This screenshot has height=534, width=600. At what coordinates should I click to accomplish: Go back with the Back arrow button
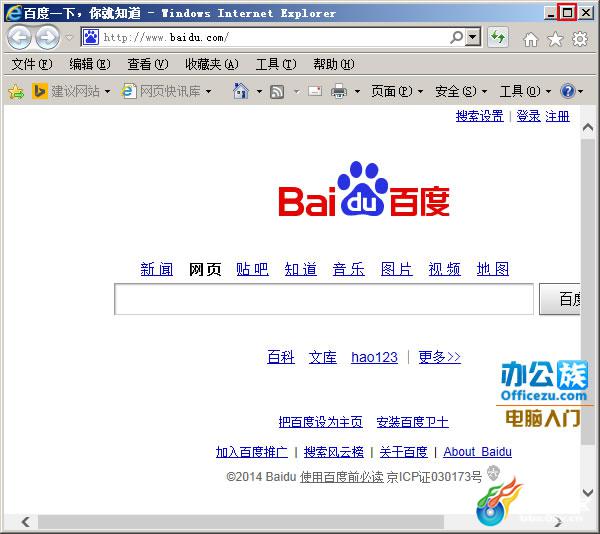pyautogui.click(x=19, y=37)
